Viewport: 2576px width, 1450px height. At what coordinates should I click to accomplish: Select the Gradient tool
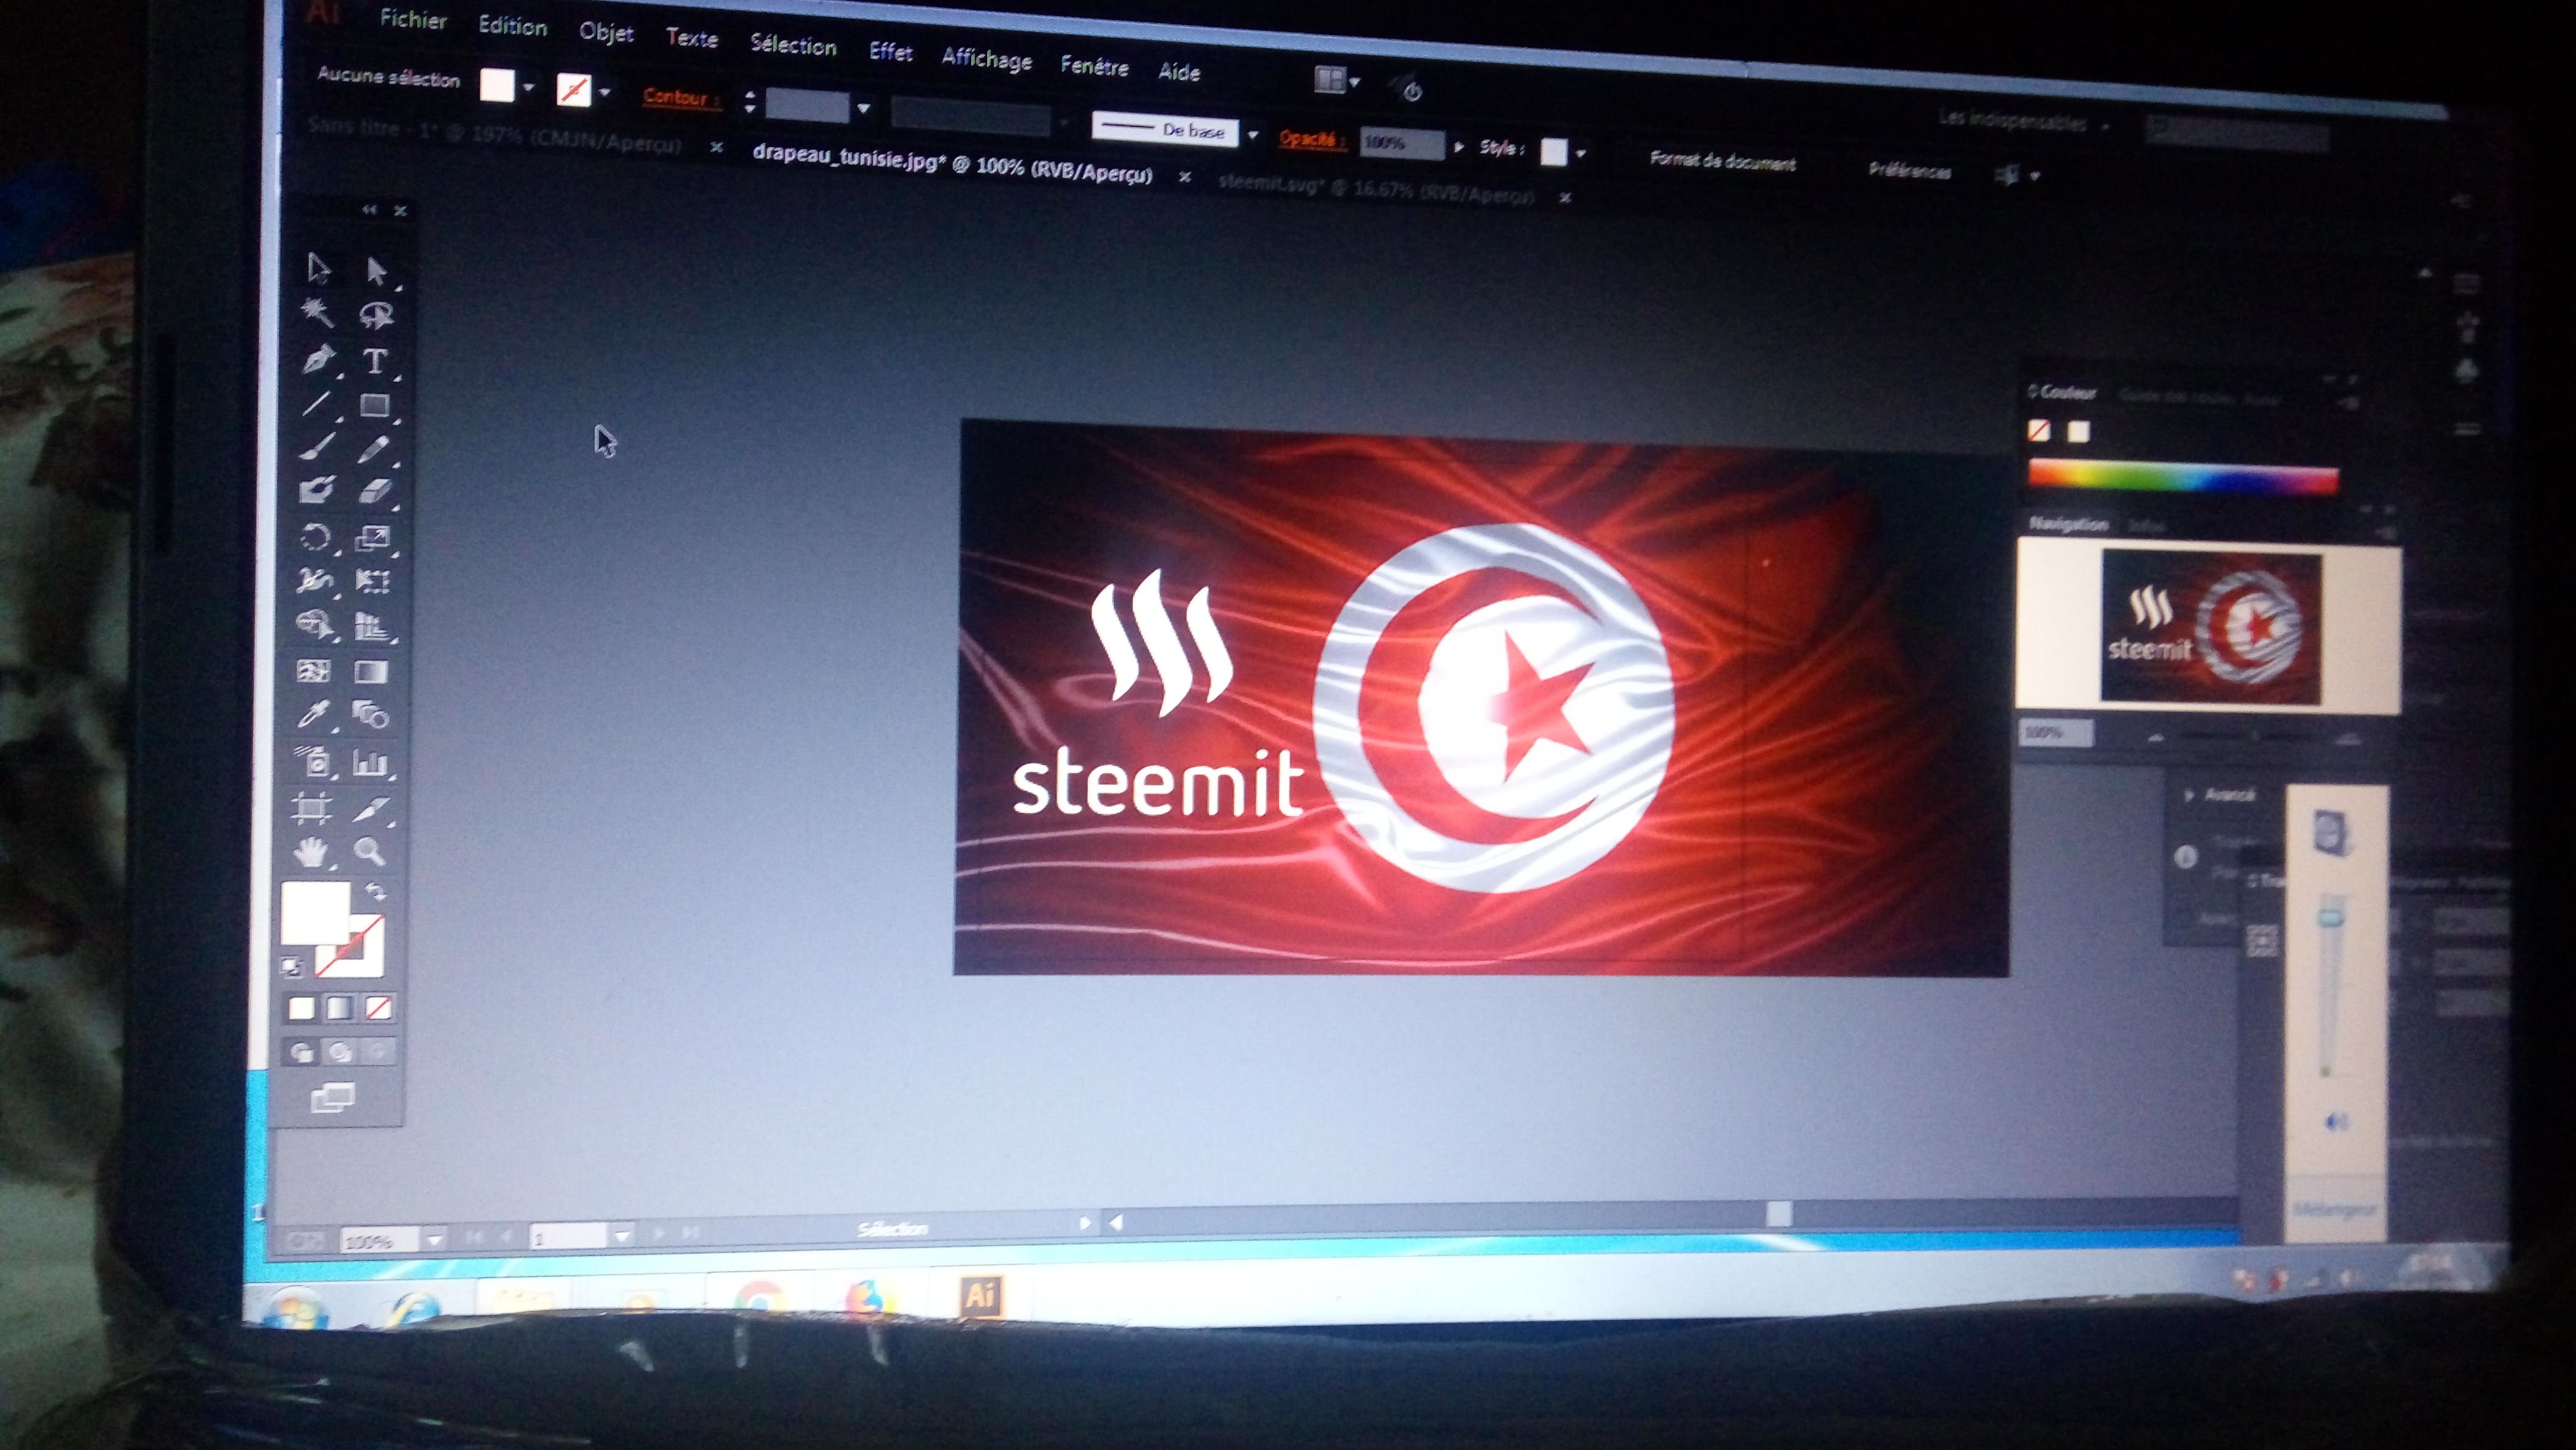[371, 672]
